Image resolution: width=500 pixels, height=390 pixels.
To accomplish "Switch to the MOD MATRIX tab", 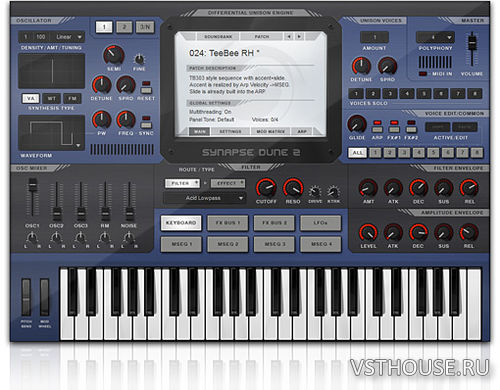I will coord(270,132).
